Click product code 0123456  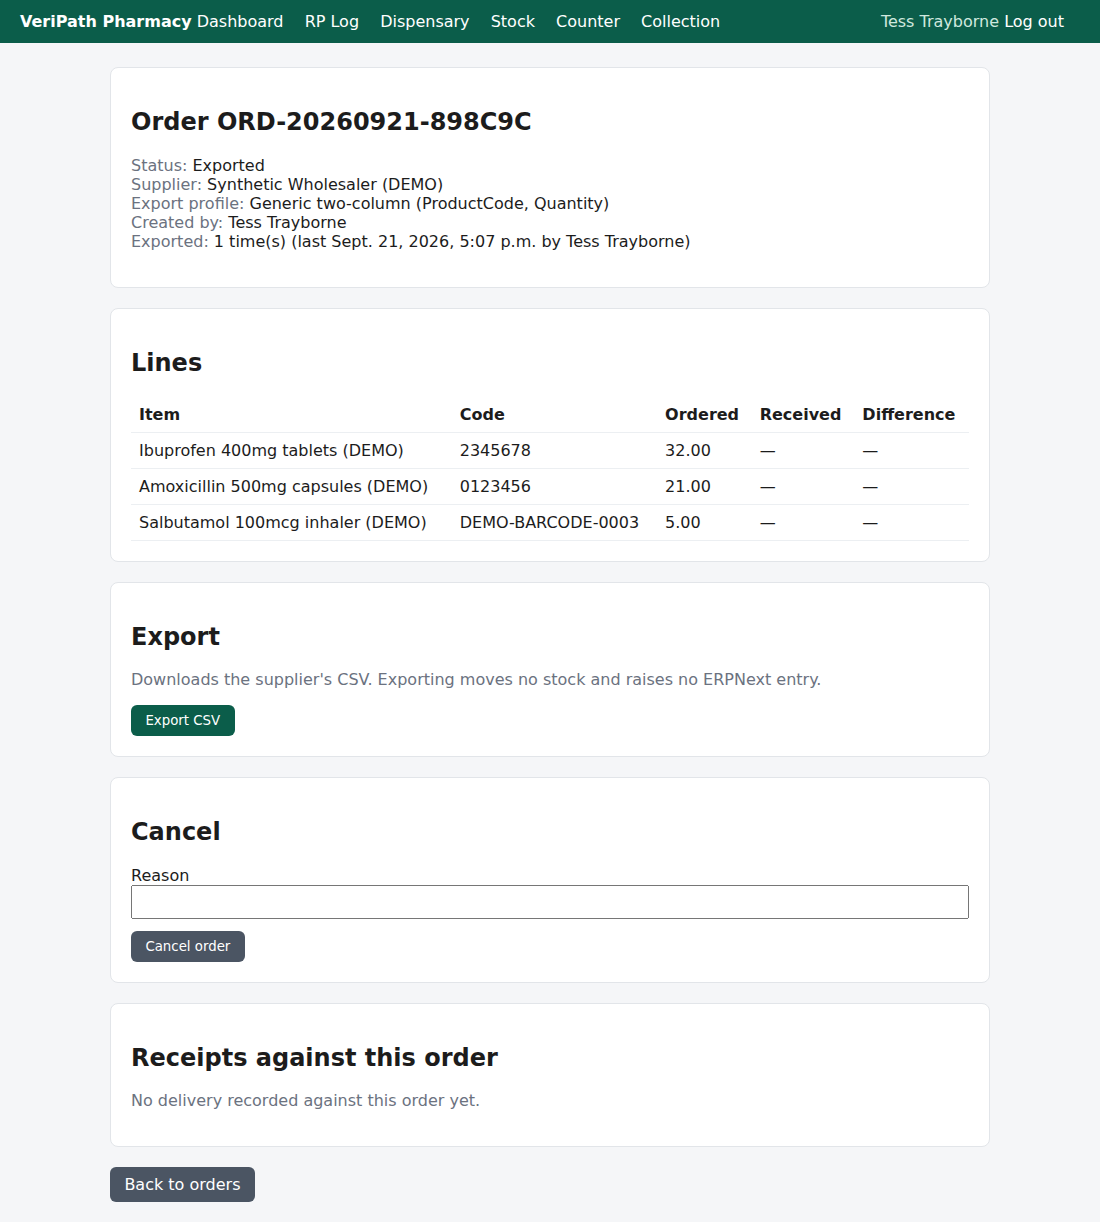[495, 486]
